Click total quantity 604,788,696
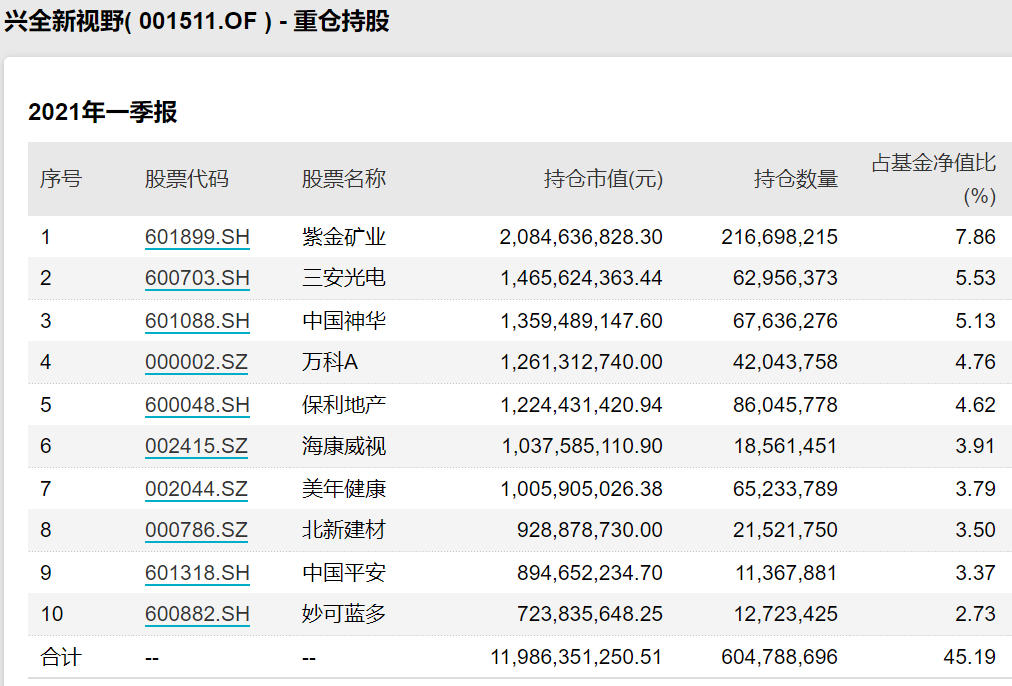The width and height of the screenshot is (1012, 686). [x=780, y=657]
